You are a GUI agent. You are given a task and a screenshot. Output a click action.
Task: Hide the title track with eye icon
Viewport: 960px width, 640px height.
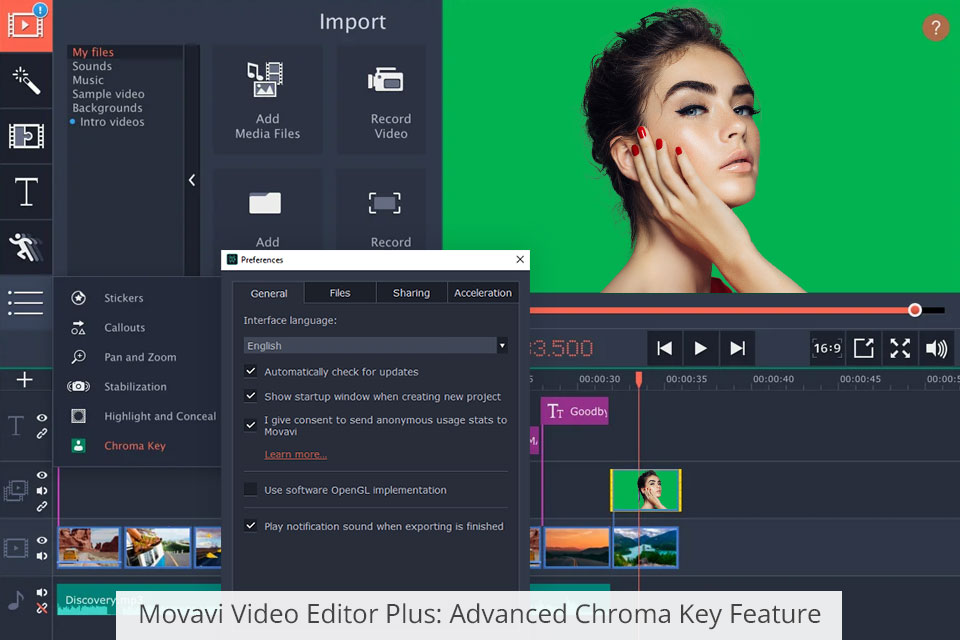pyautogui.click(x=42, y=418)
